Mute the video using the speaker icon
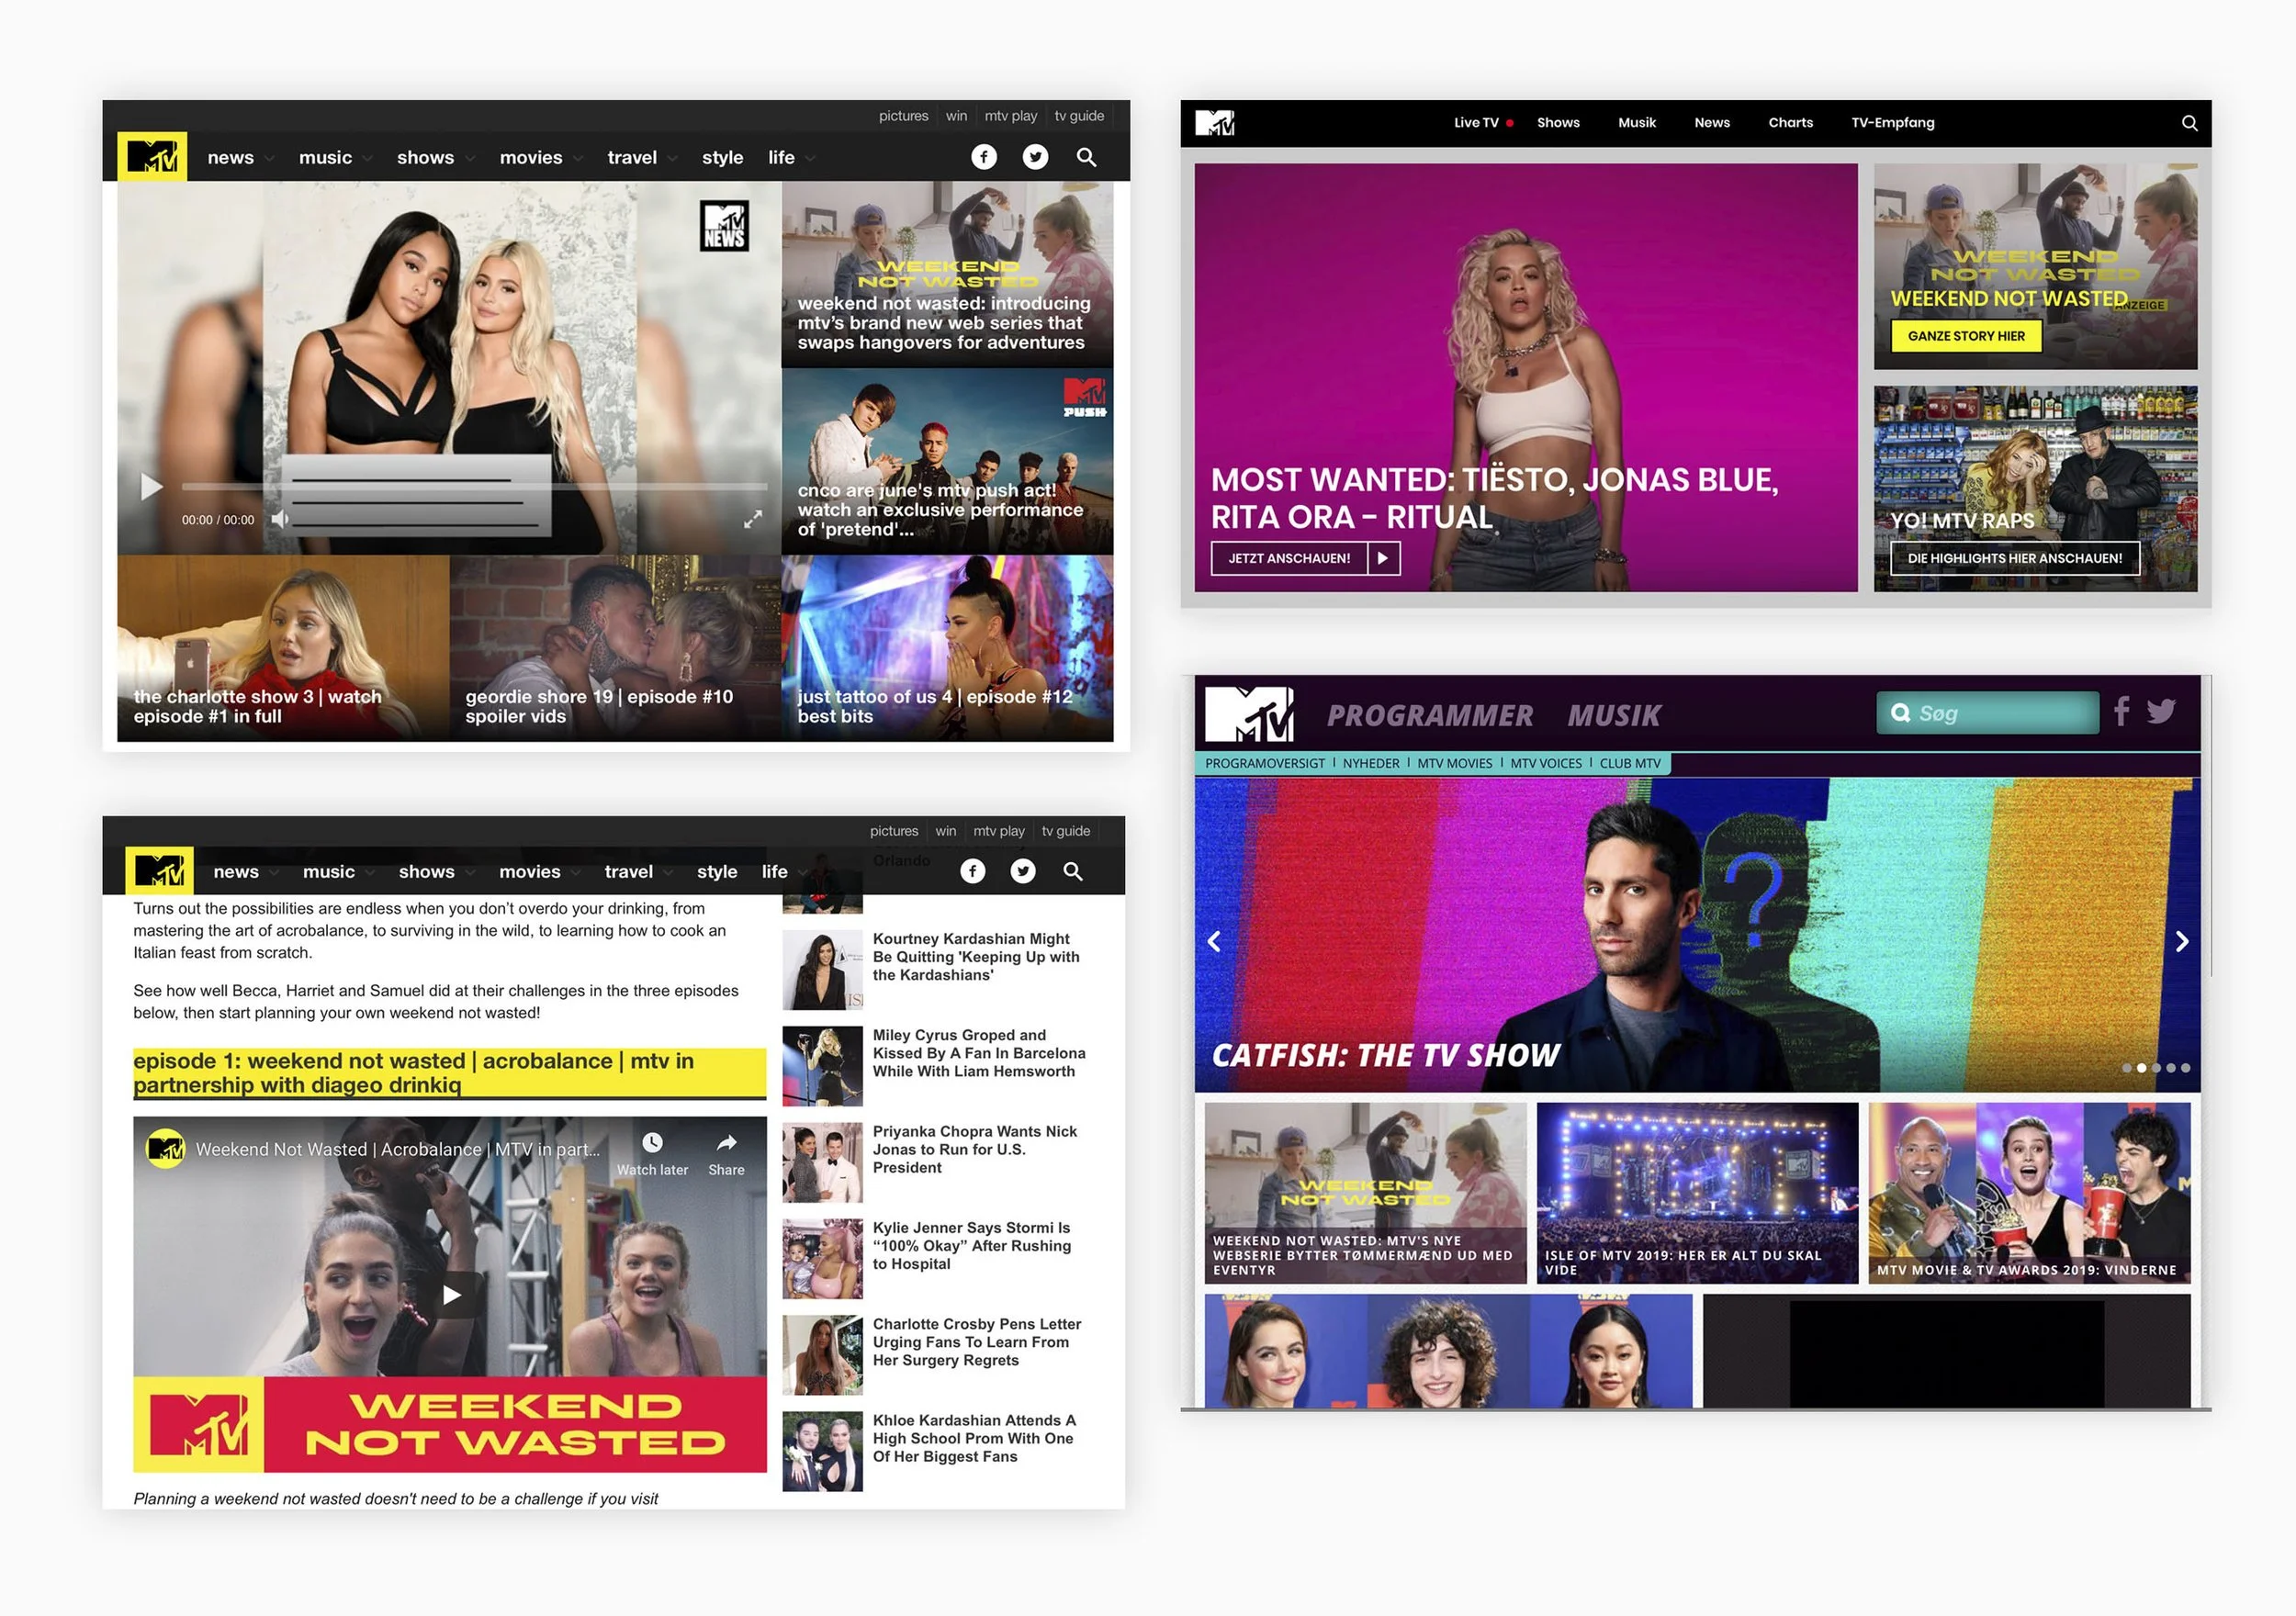The width and height of the screenshot is (2296, 1616). point(280,519)
